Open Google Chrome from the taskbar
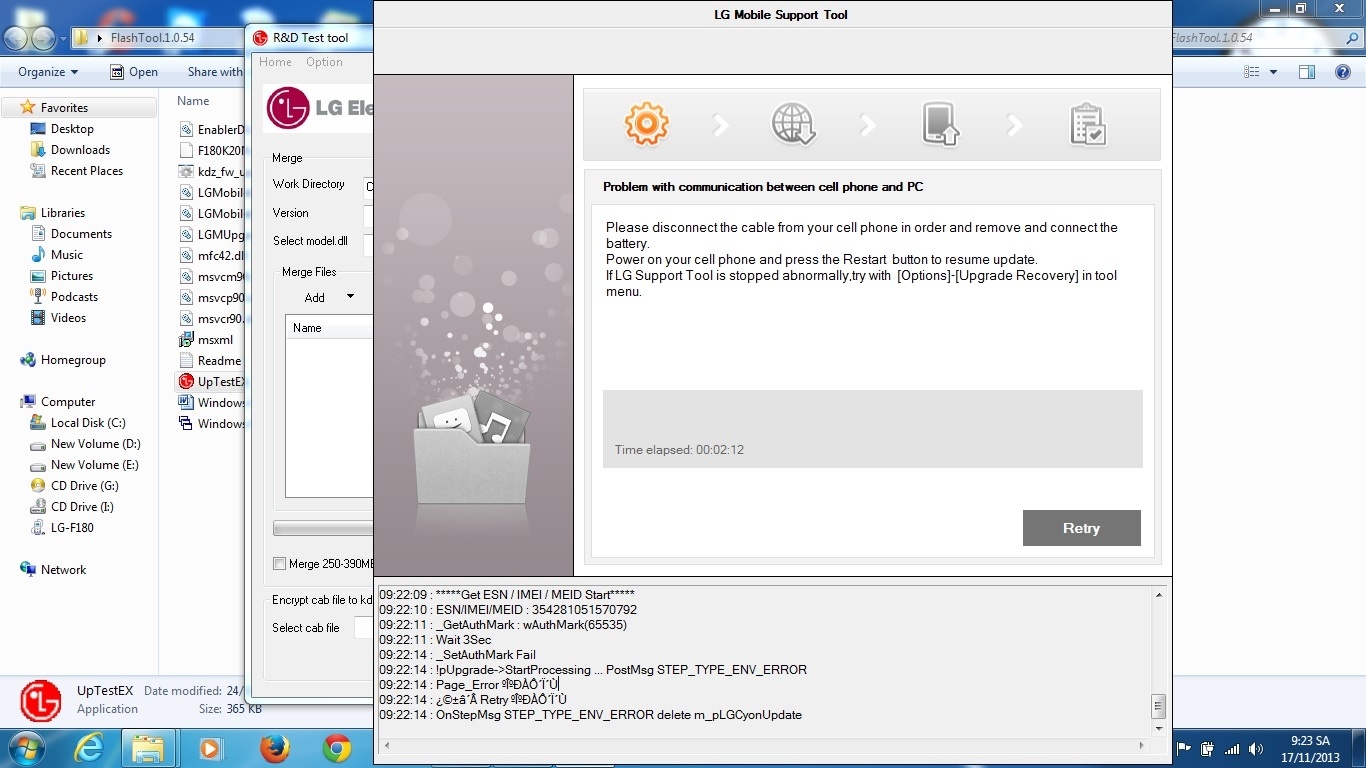The image size is (1366, 768). click(336, 748)
